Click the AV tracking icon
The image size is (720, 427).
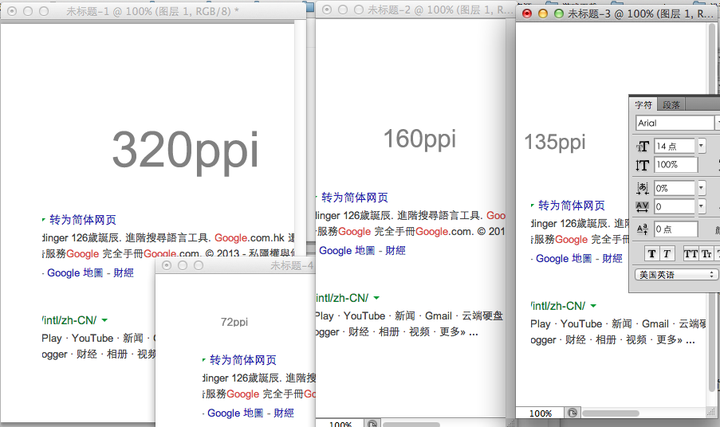pos(642,207)
